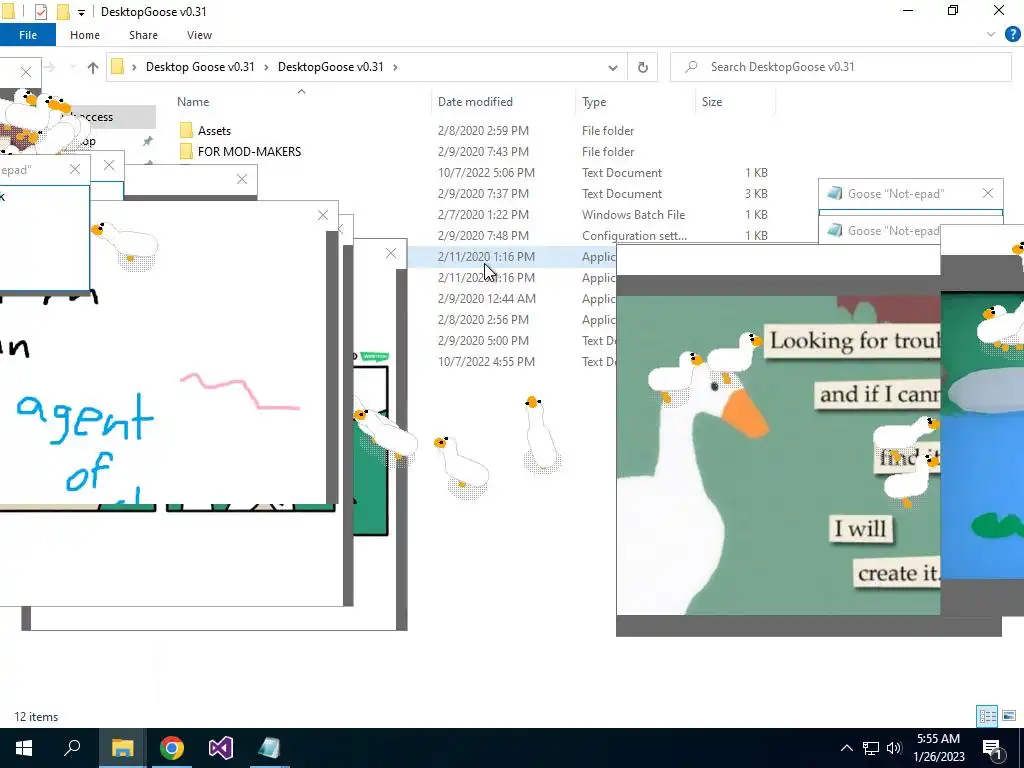Viewport: 1024px width, 768px height.
Task: Open the Quick Access Toolbar customize dropdown
Action: click(x=81, y=12)
